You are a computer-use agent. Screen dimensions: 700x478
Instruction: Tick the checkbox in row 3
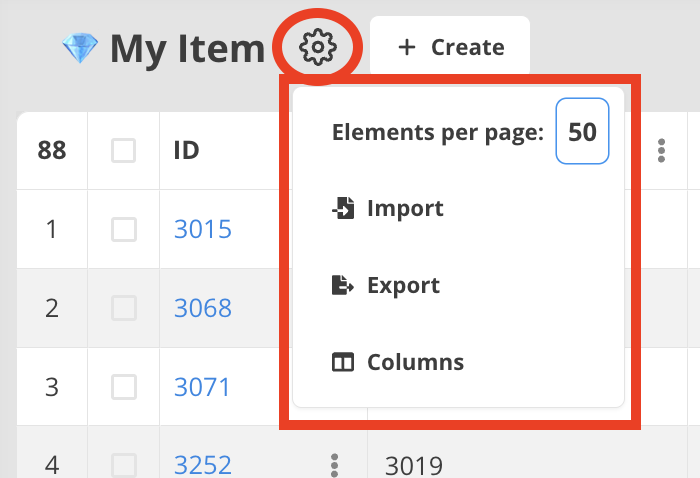click(x=123, y=386)
